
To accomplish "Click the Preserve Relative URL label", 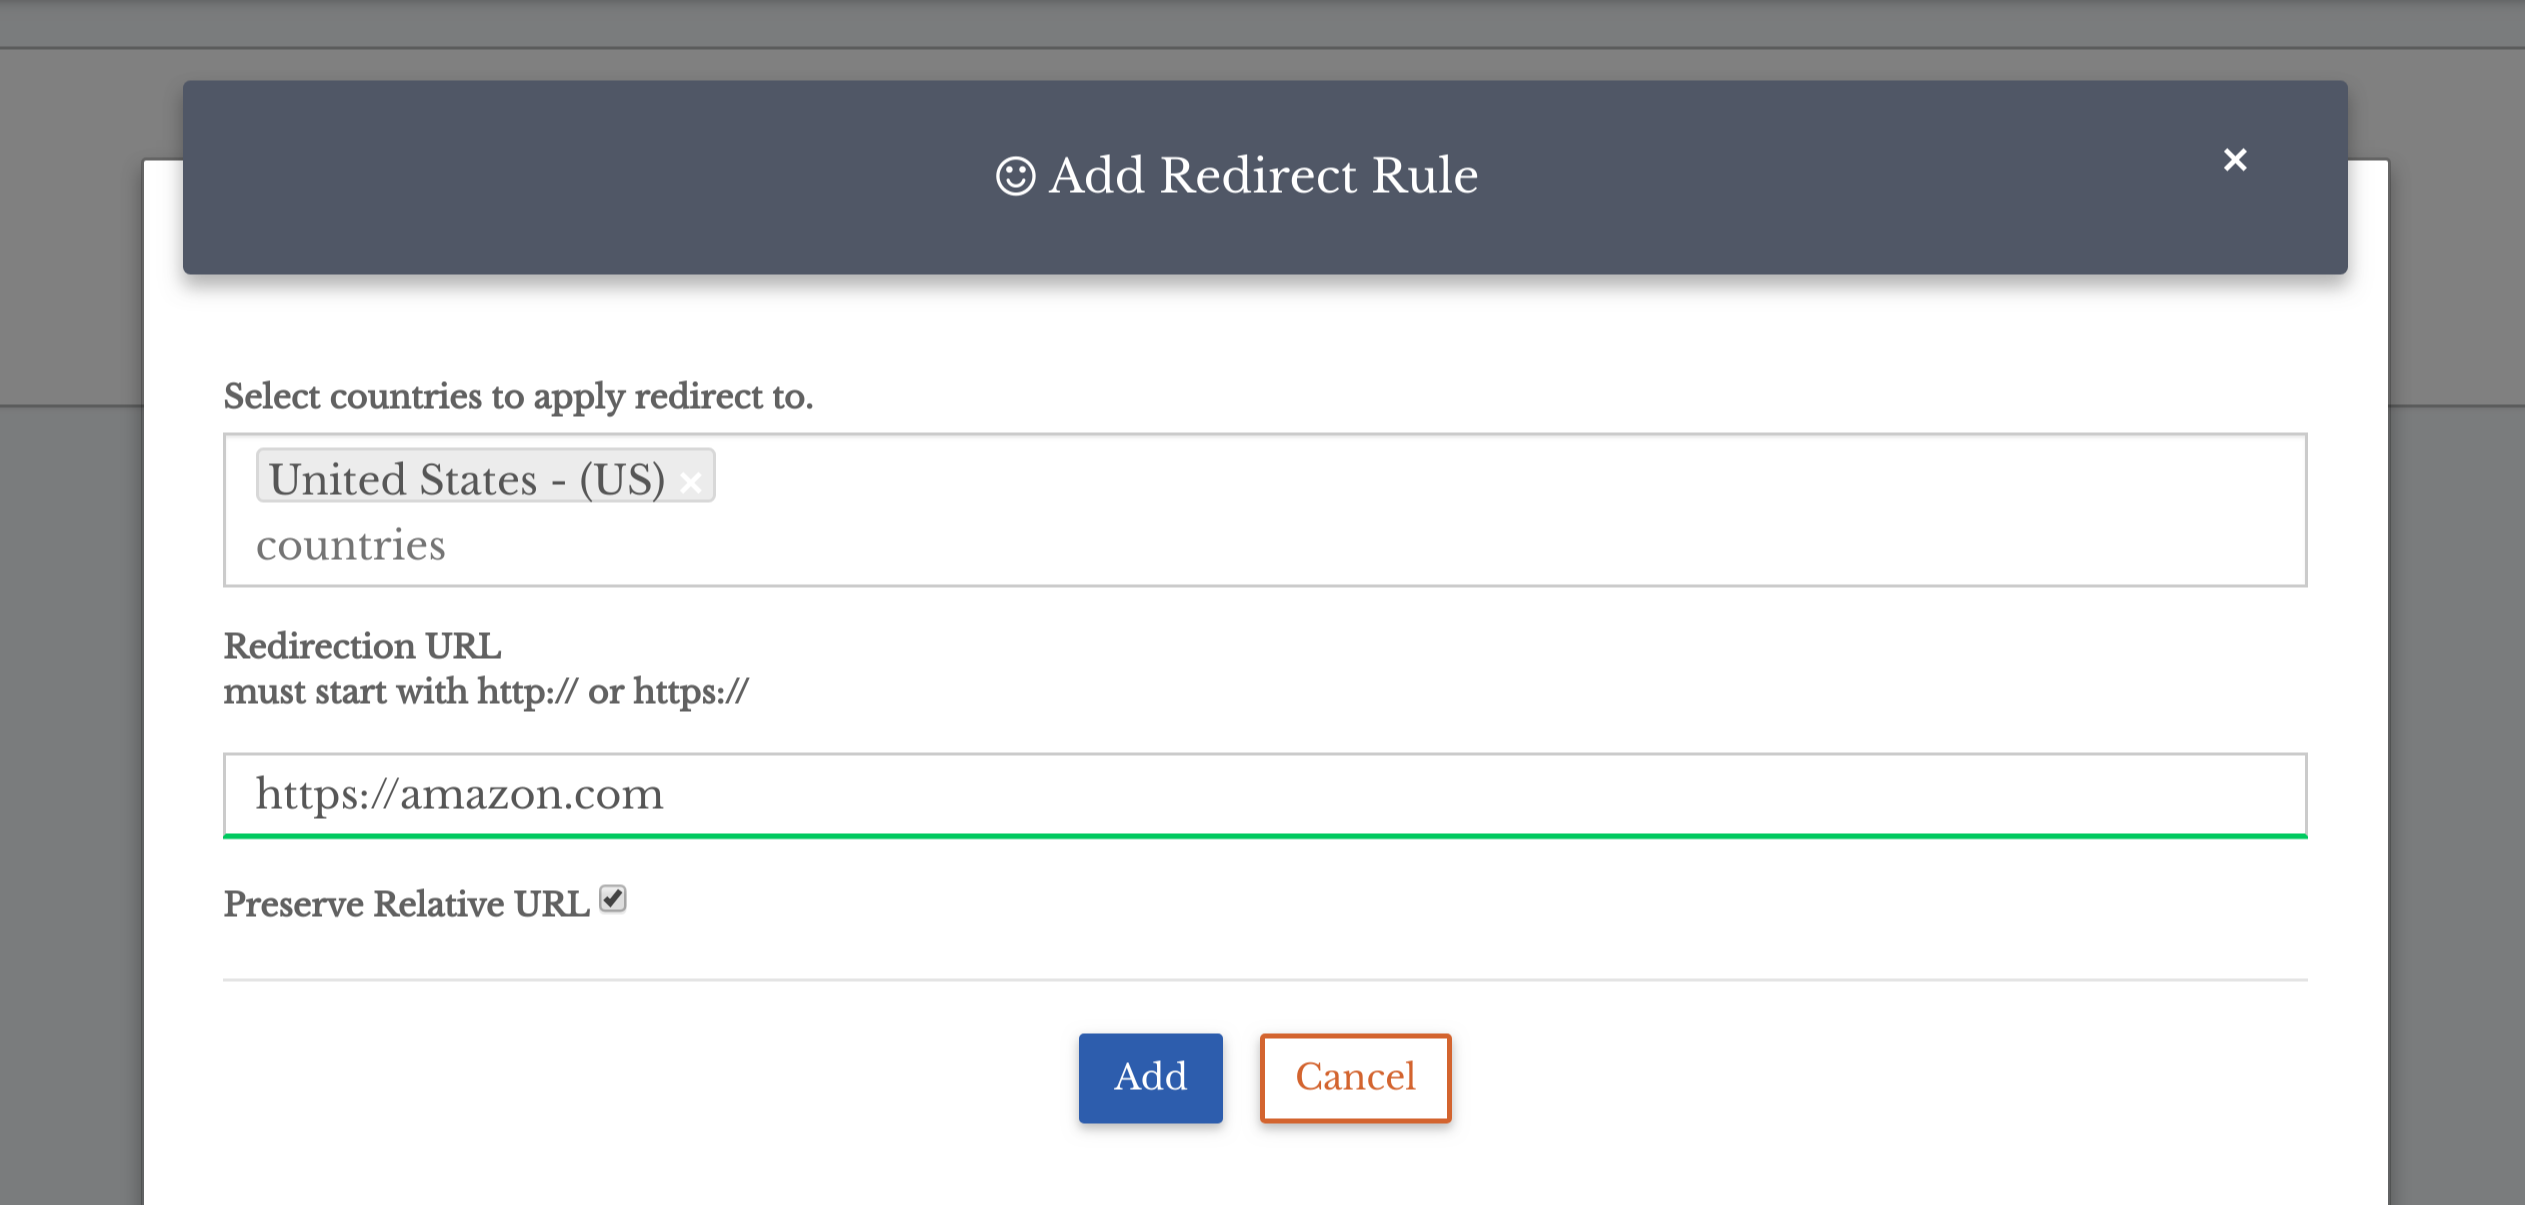I will point(407,904).
